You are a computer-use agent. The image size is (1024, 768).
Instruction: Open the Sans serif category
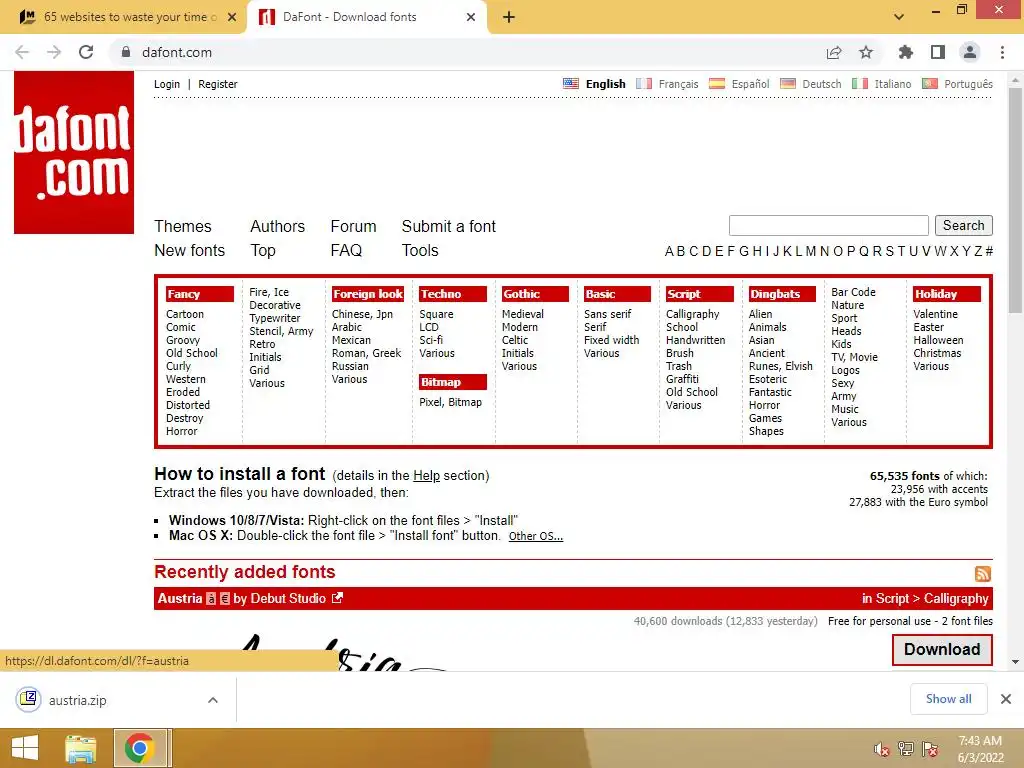pyautogui.click(x=607, y=314)
